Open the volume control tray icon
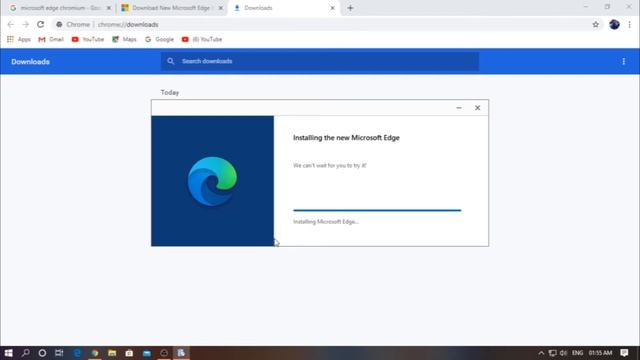Image resolution: width=640 pixels, height=360 pixels. (x=564, y=353)
